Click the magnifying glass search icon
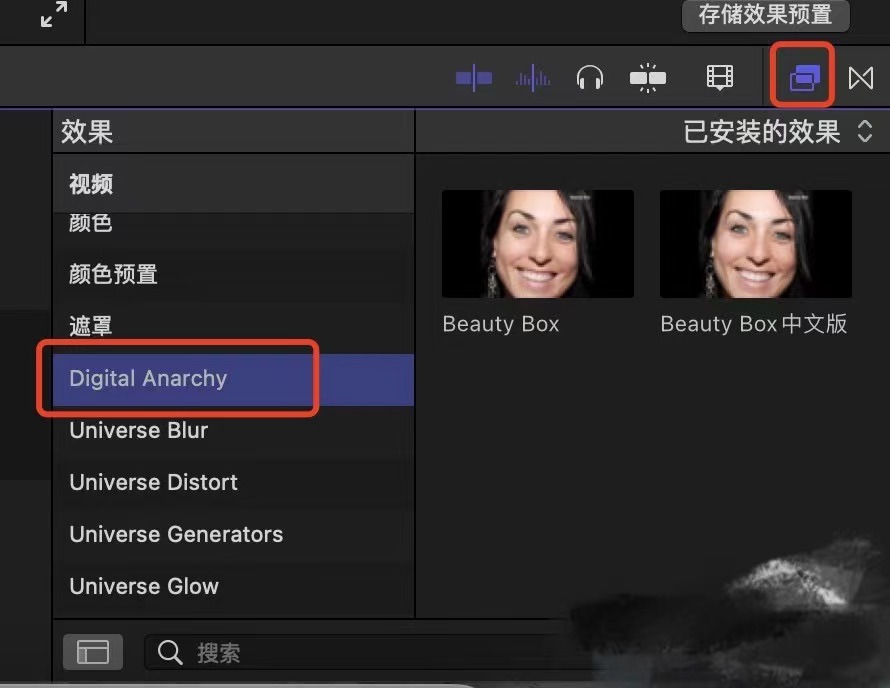 click(x=169, y=652)
